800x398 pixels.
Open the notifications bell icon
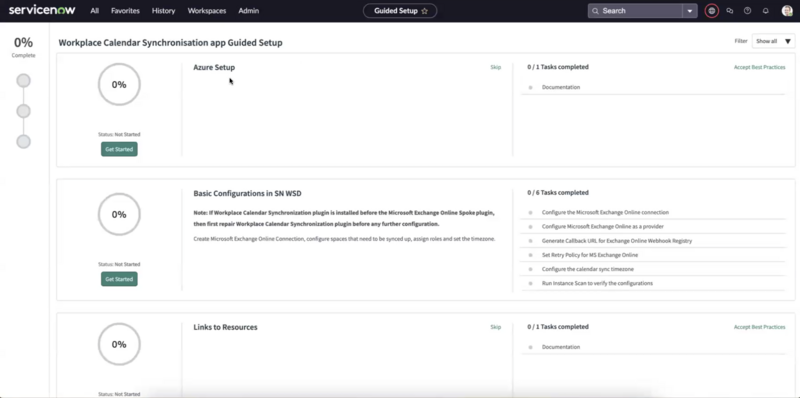765,11
